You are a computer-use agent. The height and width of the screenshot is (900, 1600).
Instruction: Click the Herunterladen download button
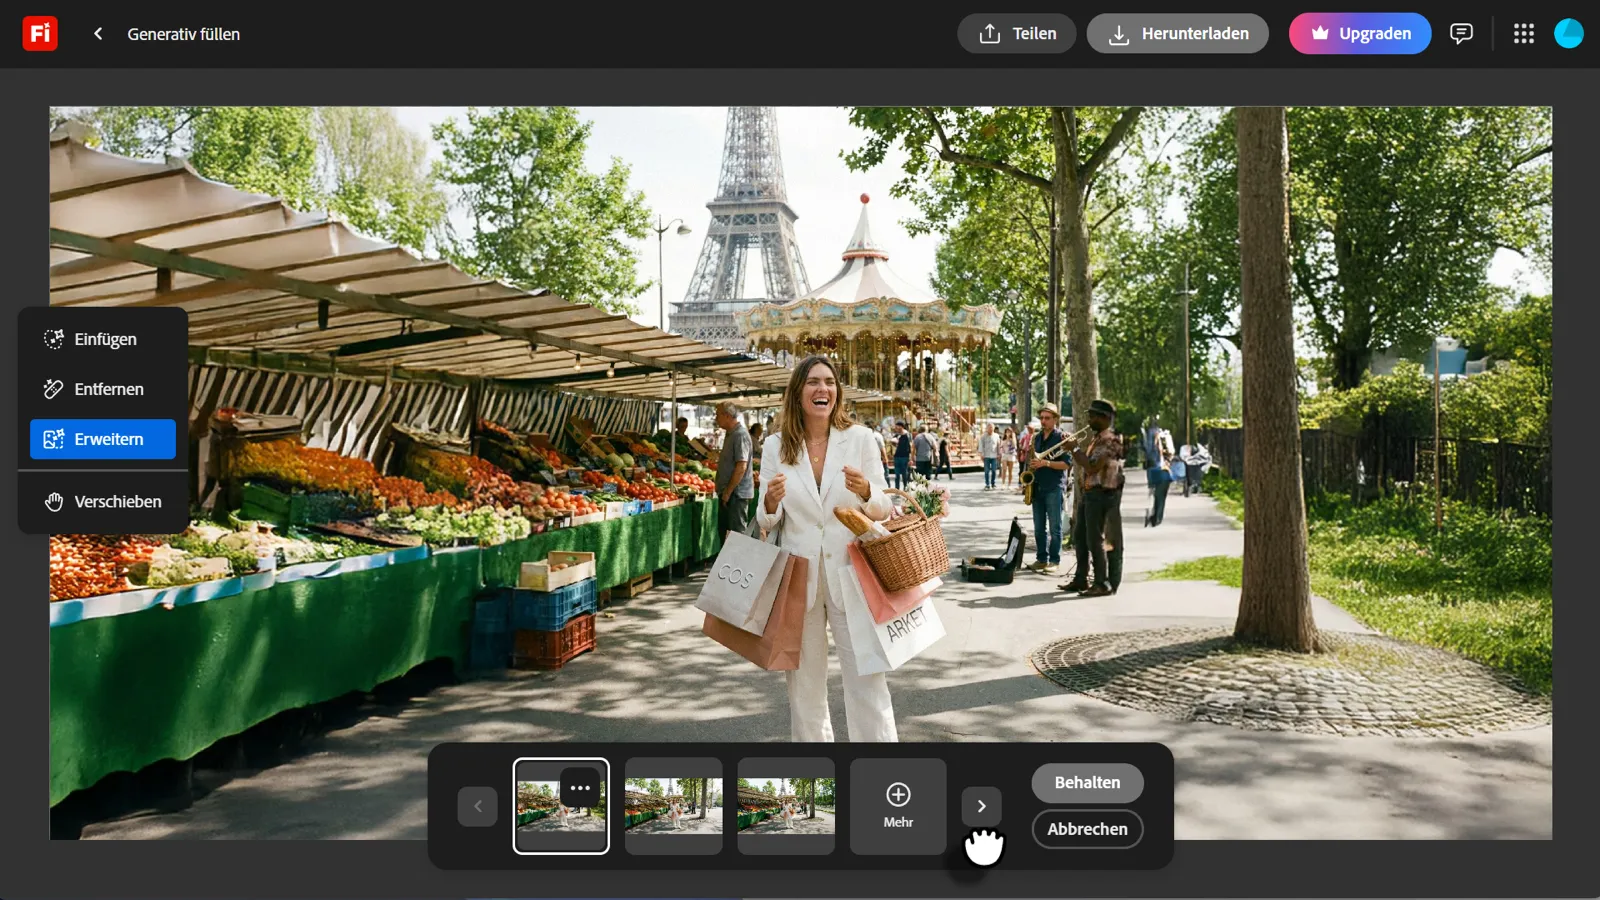coord(1177,34)
